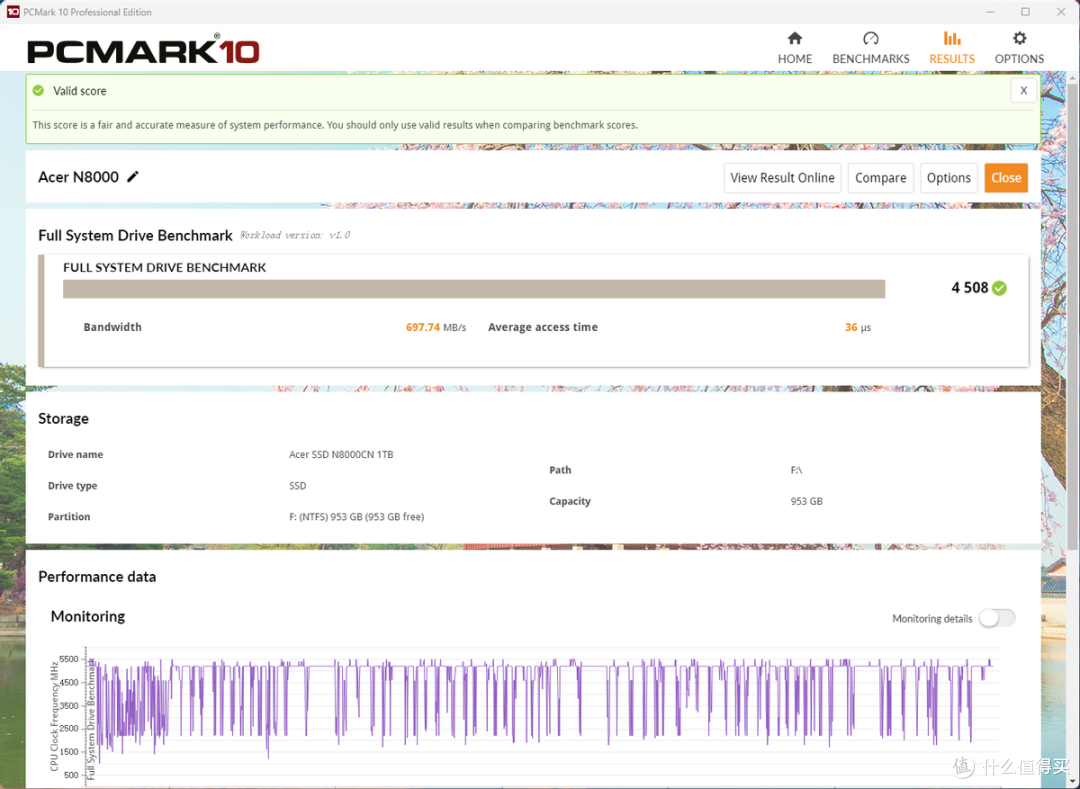Screen dimensions: 1080x789
Task: Click the Performance data heading
Action: (x=97, y=577)
